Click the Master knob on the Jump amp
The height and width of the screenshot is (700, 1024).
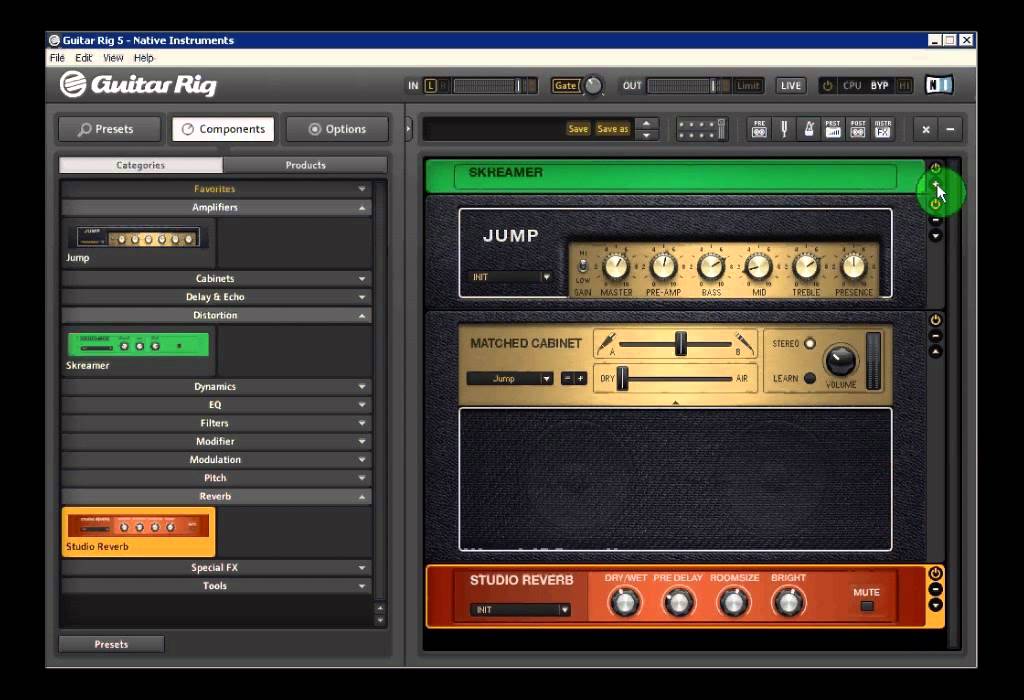[616, 267]
